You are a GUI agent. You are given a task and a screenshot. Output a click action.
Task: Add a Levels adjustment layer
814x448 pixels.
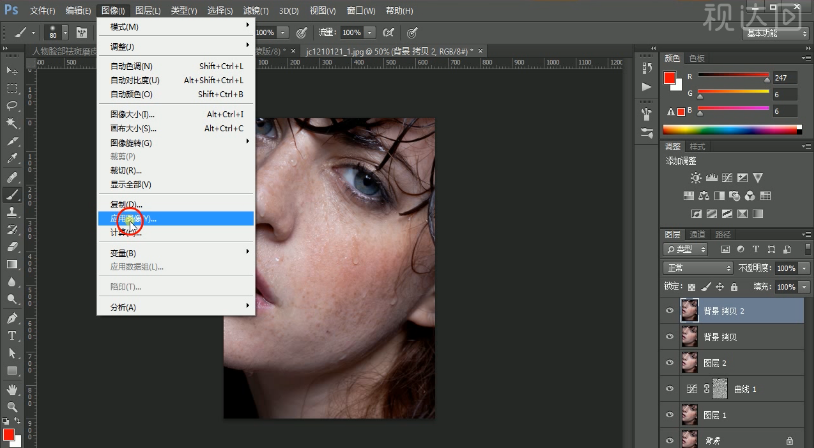tap(712, 178)
